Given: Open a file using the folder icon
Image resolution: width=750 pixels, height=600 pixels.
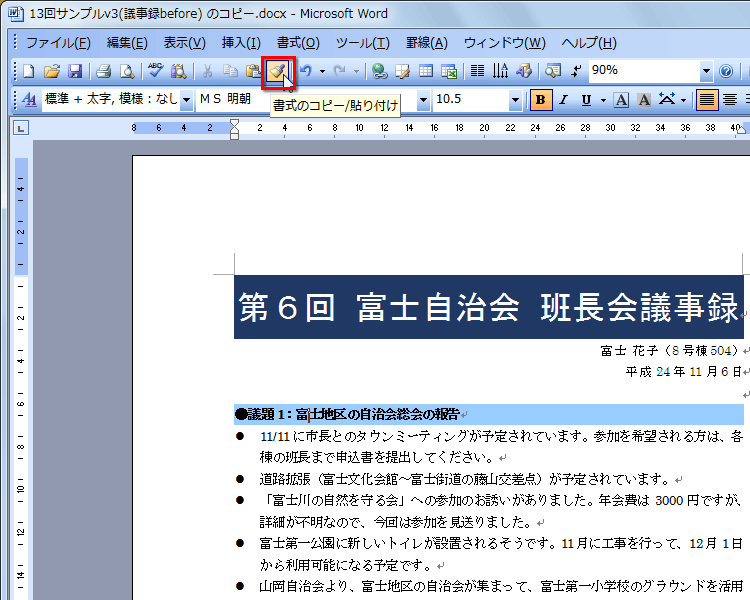Looking at the screenshot, I should click(x=52, y=72).
